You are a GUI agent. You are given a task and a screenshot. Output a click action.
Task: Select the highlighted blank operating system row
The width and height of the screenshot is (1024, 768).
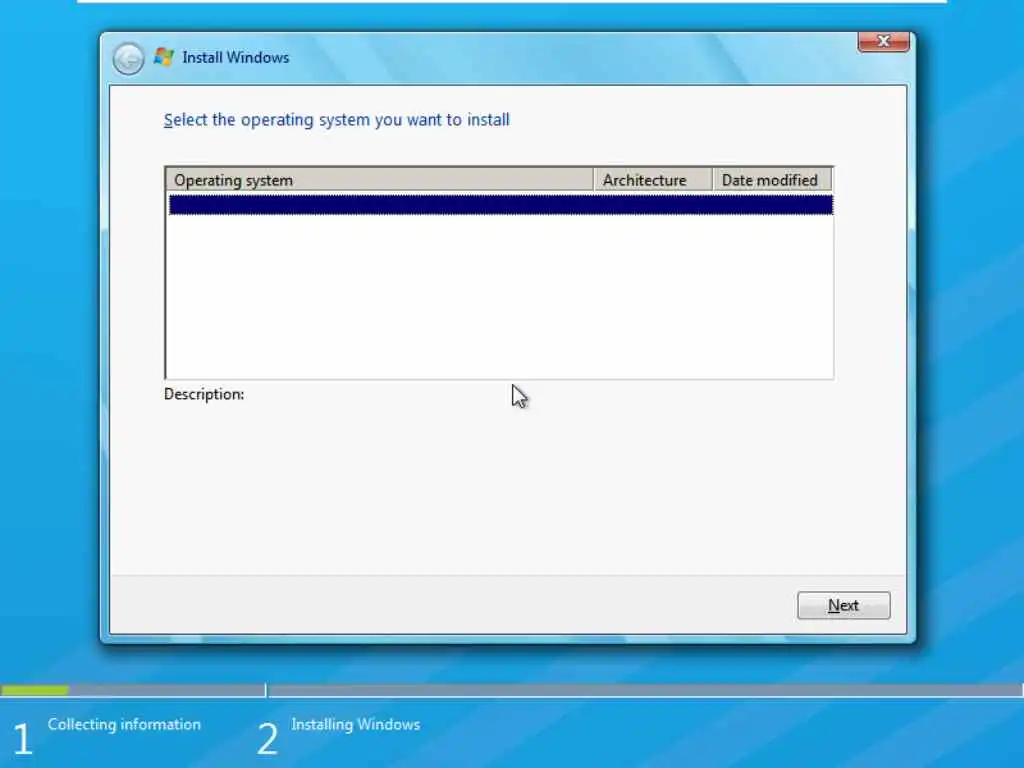(x=501, y=205)
